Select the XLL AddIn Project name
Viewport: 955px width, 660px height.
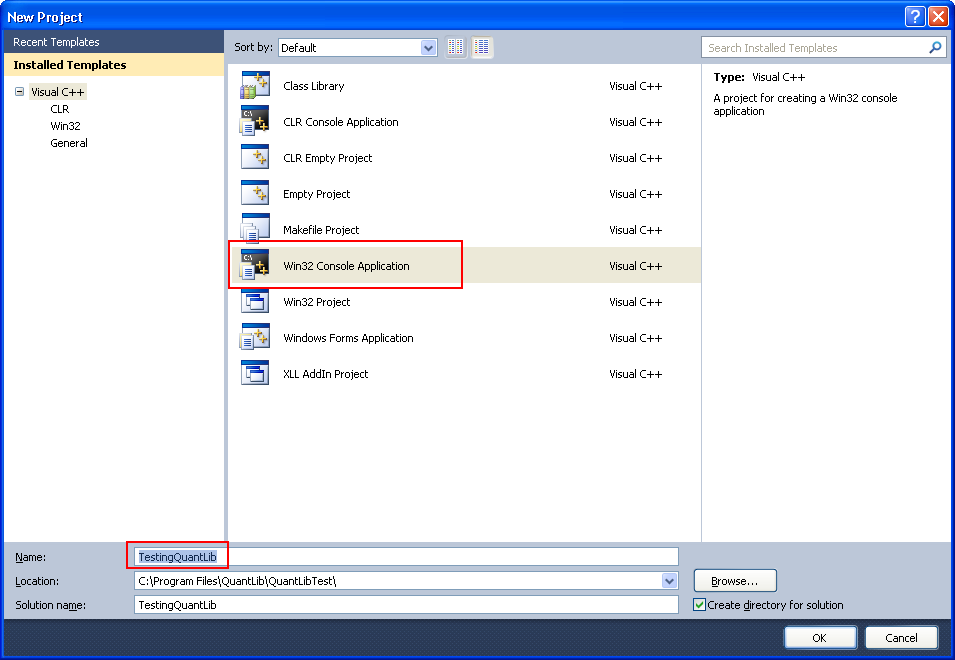[326, 373]
